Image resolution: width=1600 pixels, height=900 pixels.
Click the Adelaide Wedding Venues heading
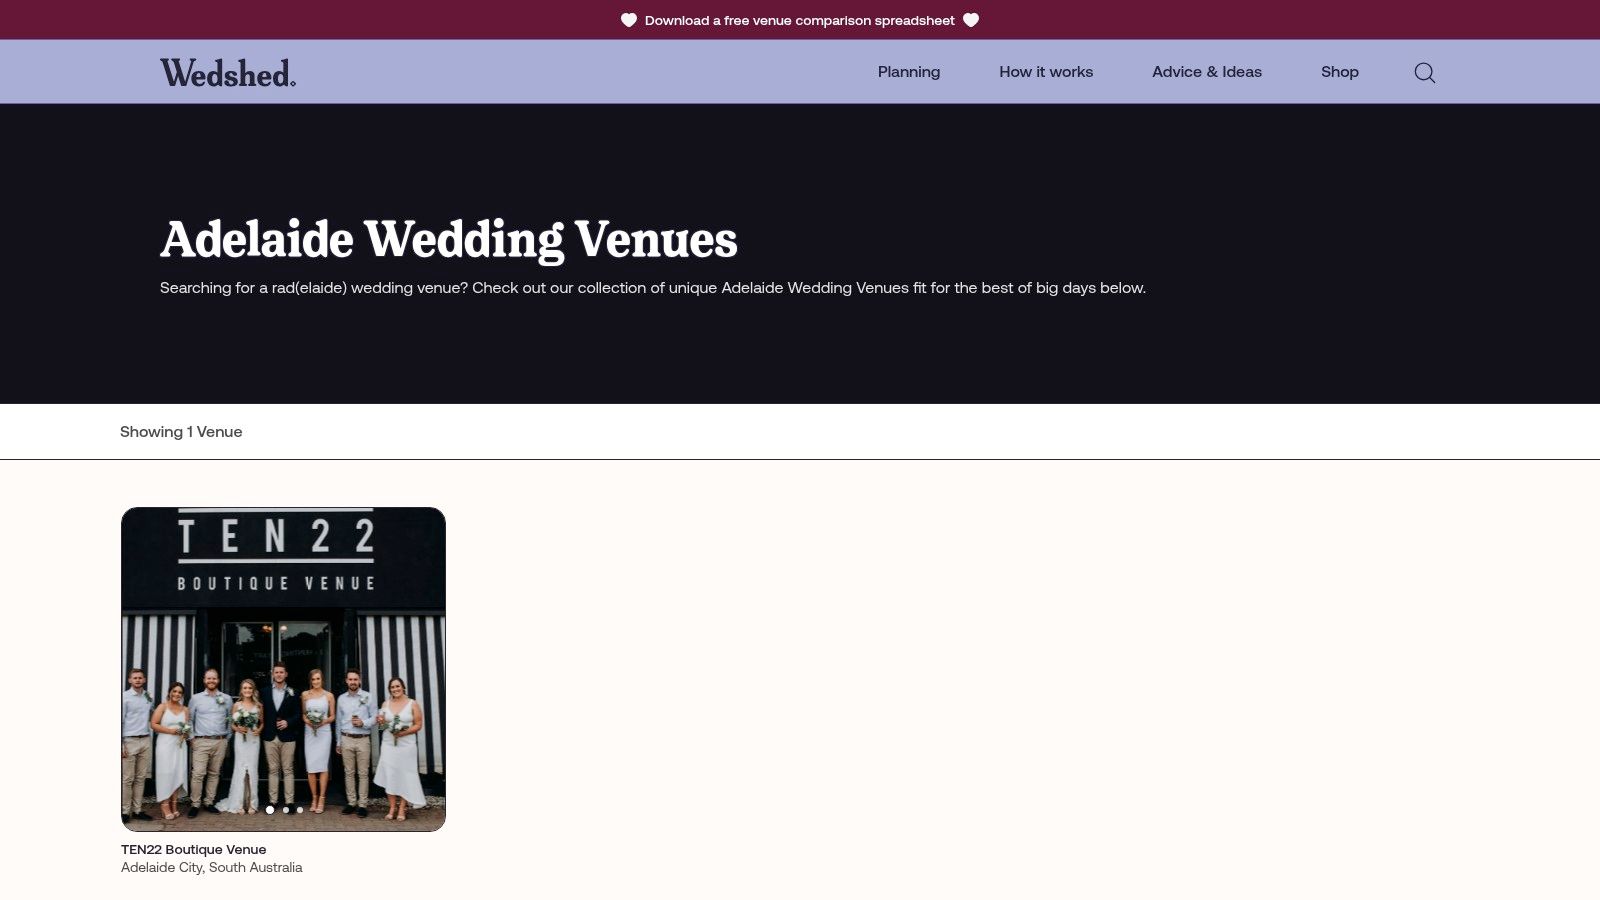click(x=449, y=240)
